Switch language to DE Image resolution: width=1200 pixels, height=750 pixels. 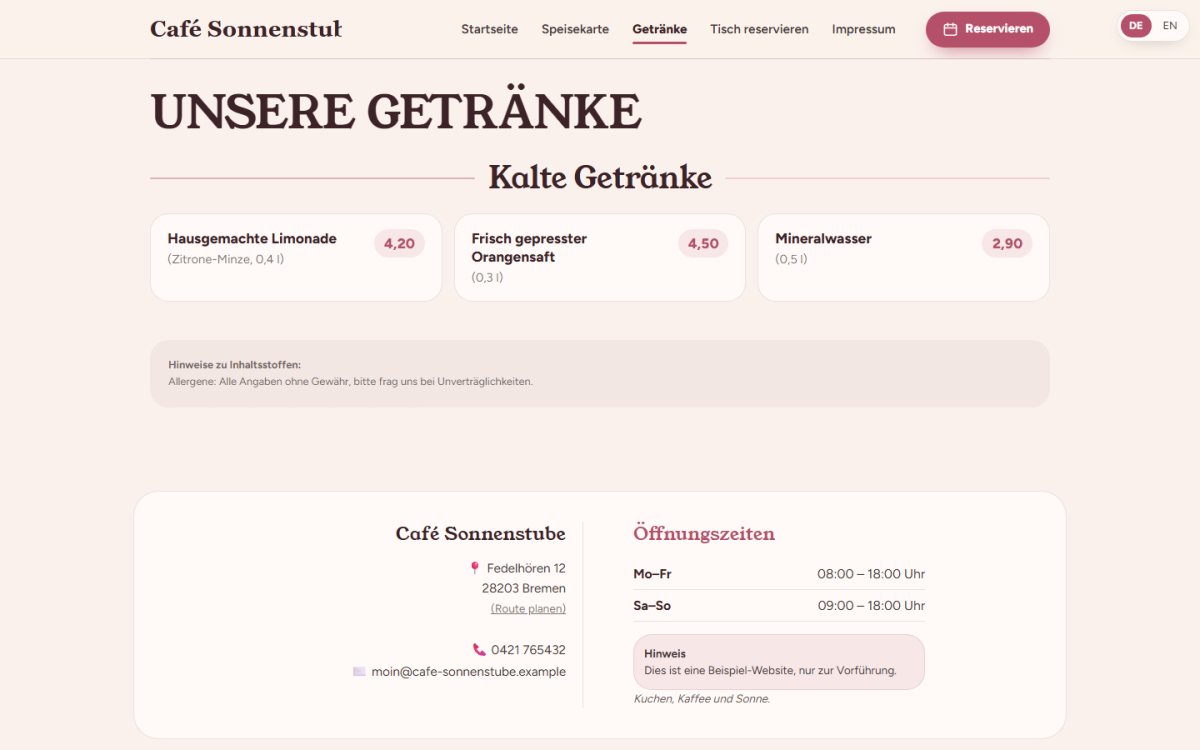(x=1136, y=26)
